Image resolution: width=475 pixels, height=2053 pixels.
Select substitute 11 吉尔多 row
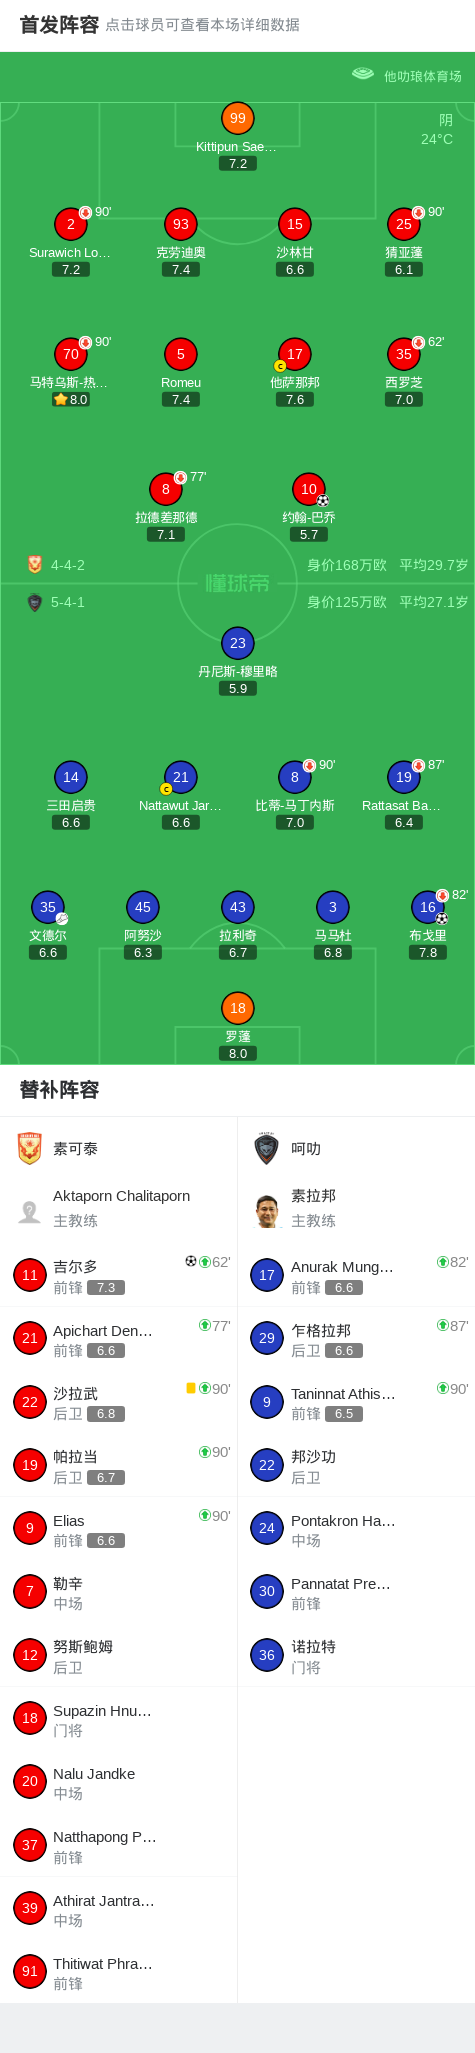(x=119, y=1275)
